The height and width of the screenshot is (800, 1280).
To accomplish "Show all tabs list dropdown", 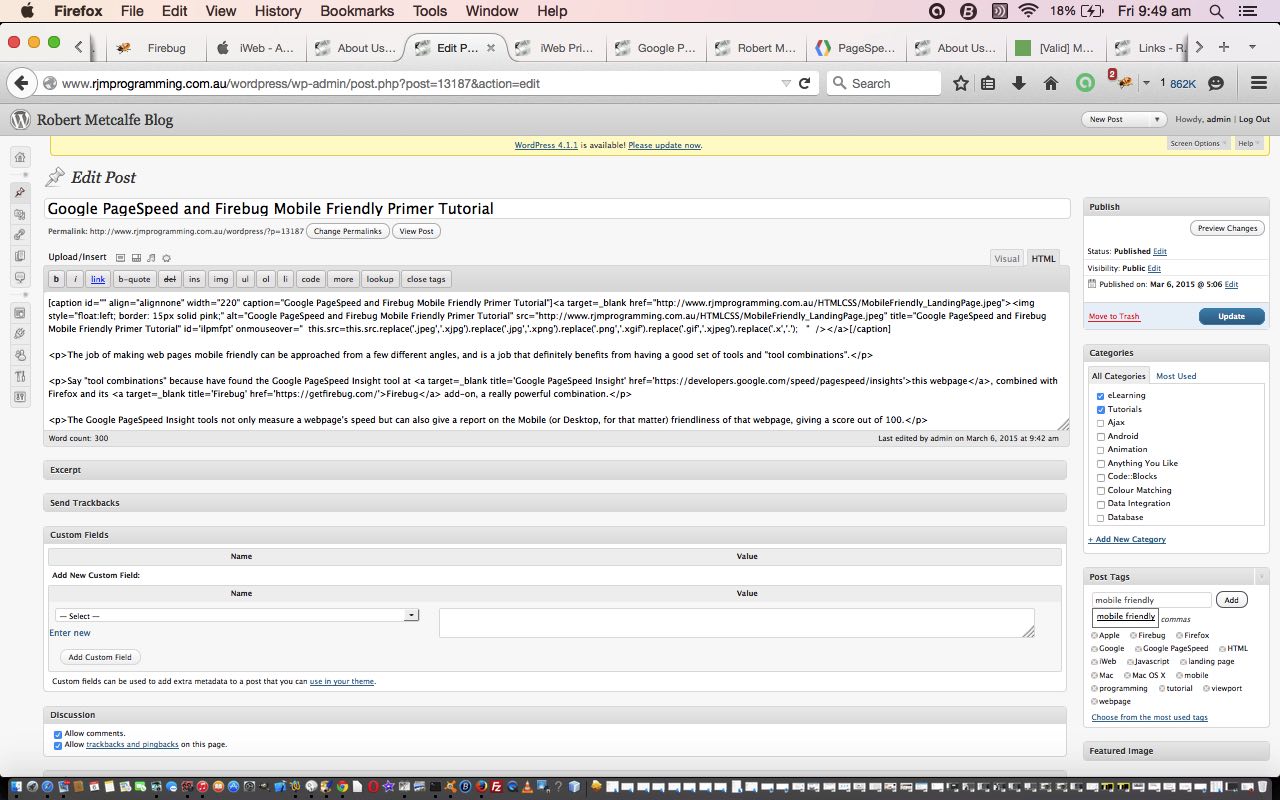I will 1252,47.
